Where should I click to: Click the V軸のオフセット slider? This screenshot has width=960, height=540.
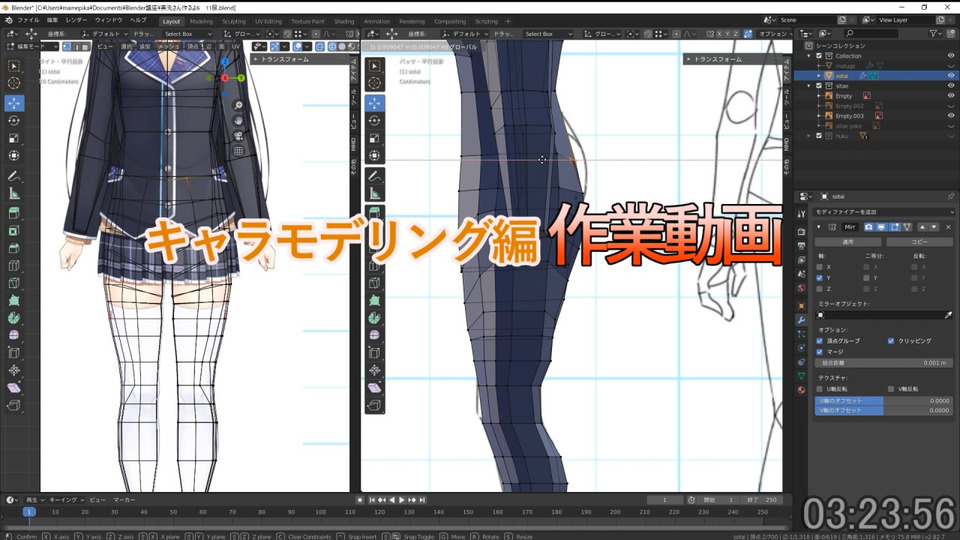pos(884,410)
